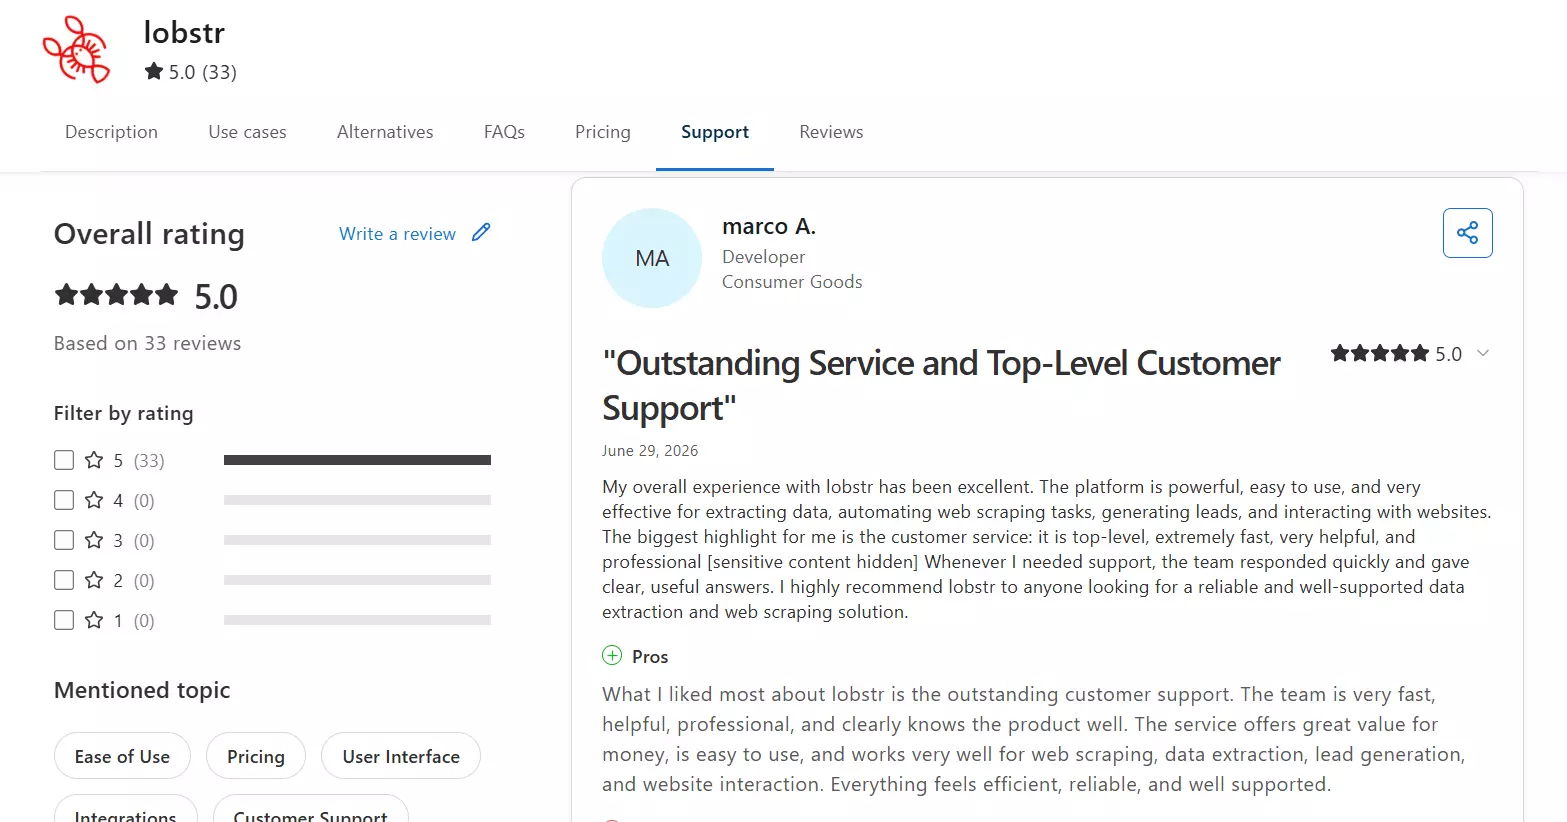Screen dimensions: 1567x822
Task: Click the Write a review link
Action: pos(397,233)
